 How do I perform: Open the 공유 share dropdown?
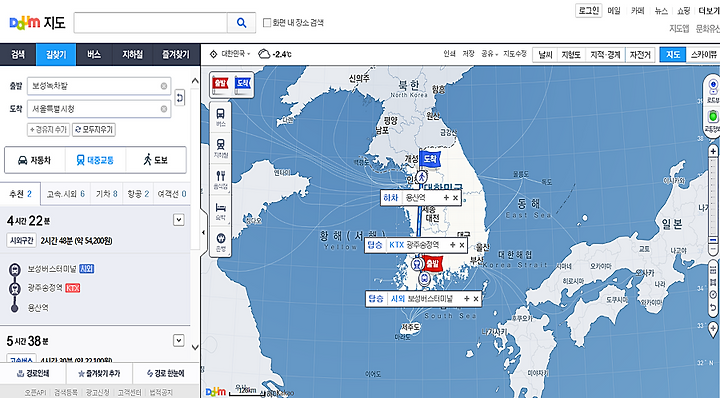pos(489,54)
